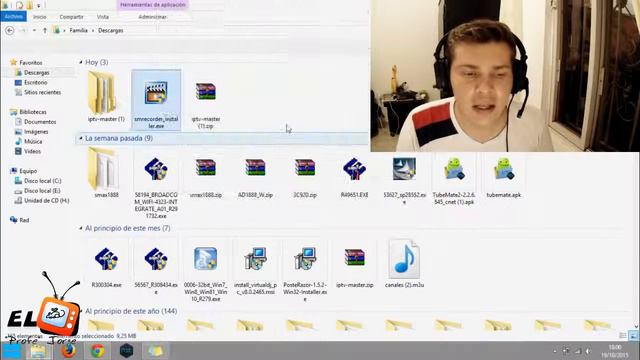Viewport: 640px width, 360px height.
Task: Collapse Al principio de este año group
Action: click(x=81, y=311)
